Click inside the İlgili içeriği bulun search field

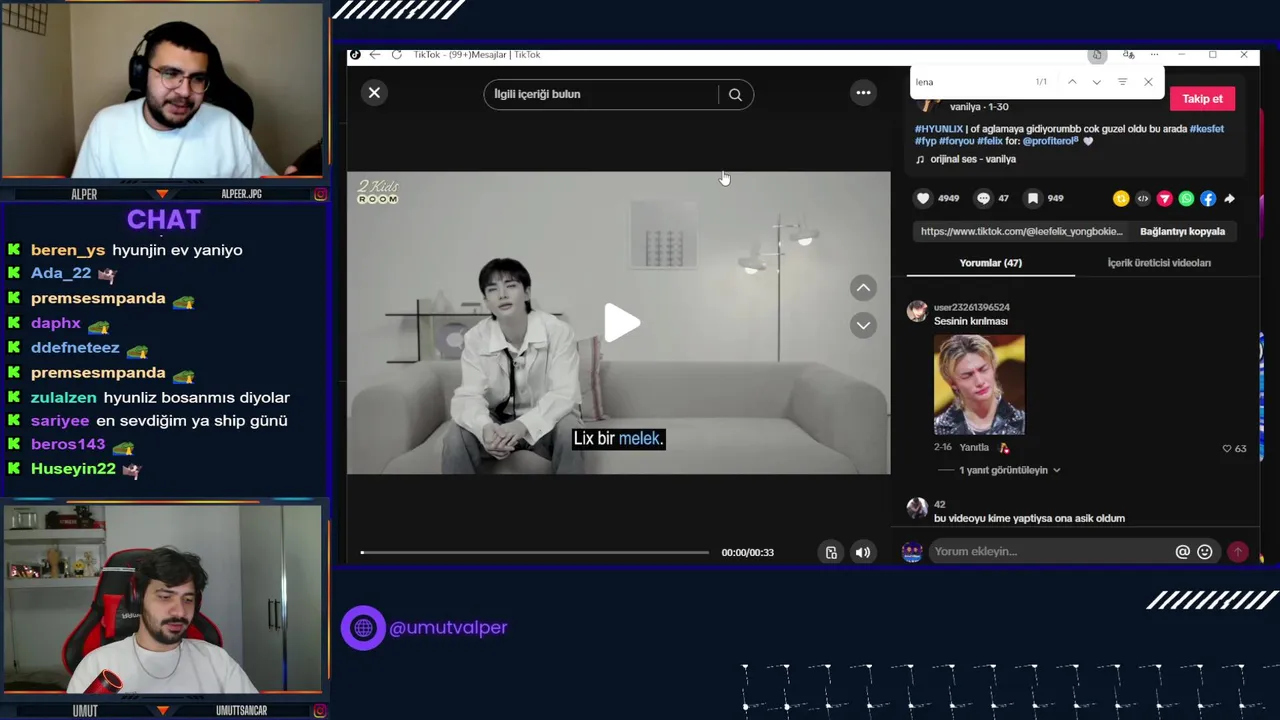pos(600,94)
